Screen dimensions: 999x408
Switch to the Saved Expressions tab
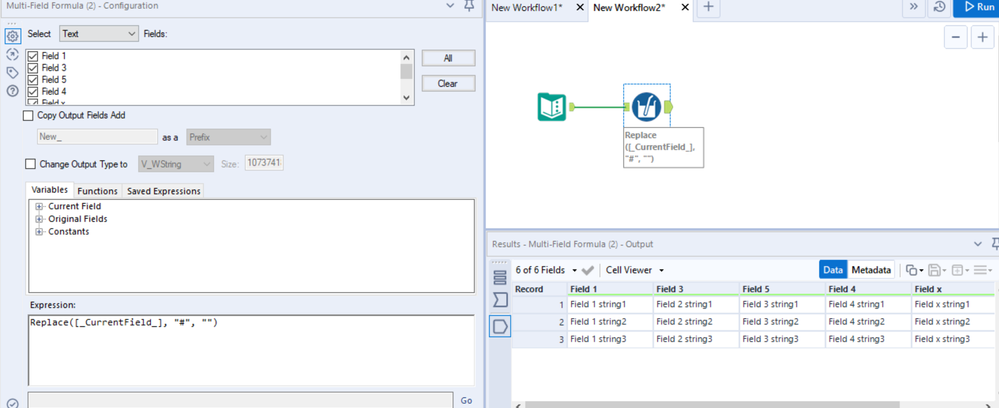click(163, 191)
